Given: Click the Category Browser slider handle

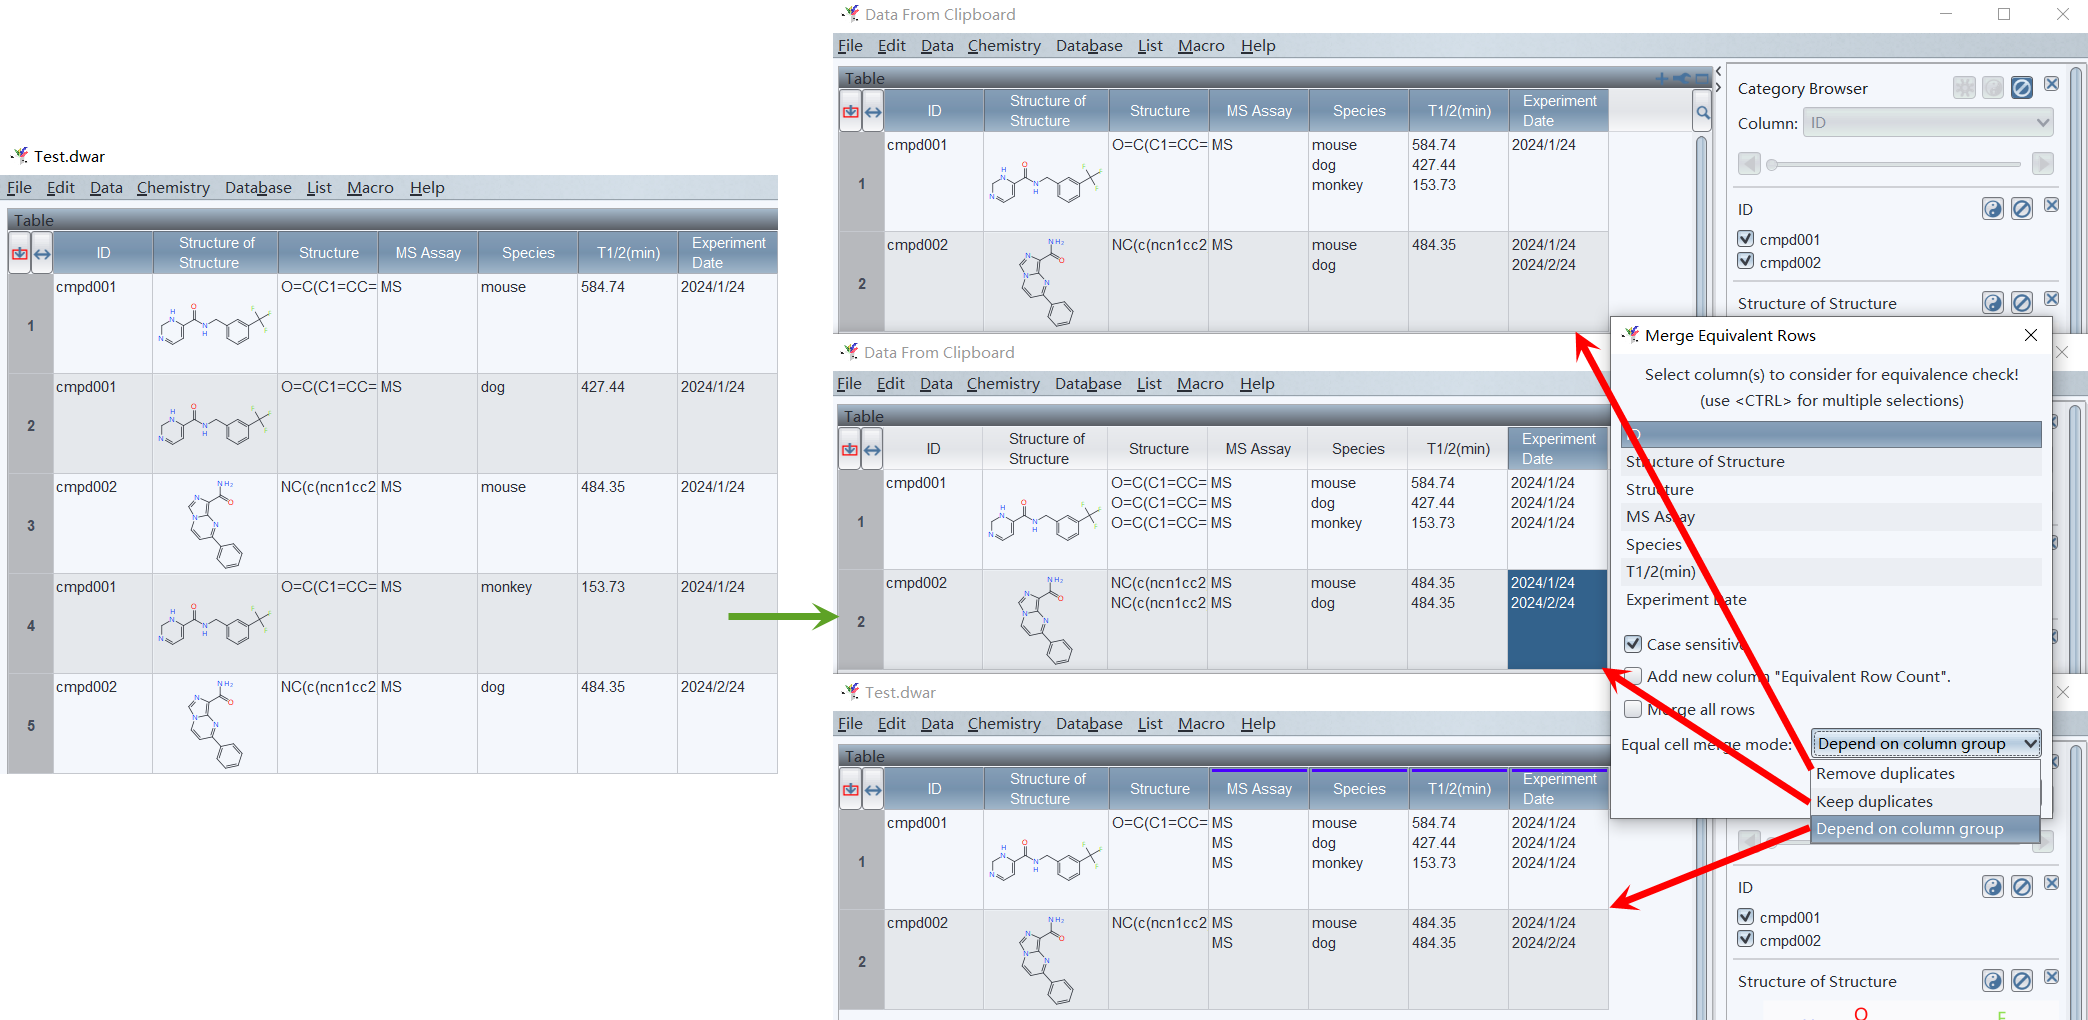Looking at the screenshot, I should coord(1772,164).
